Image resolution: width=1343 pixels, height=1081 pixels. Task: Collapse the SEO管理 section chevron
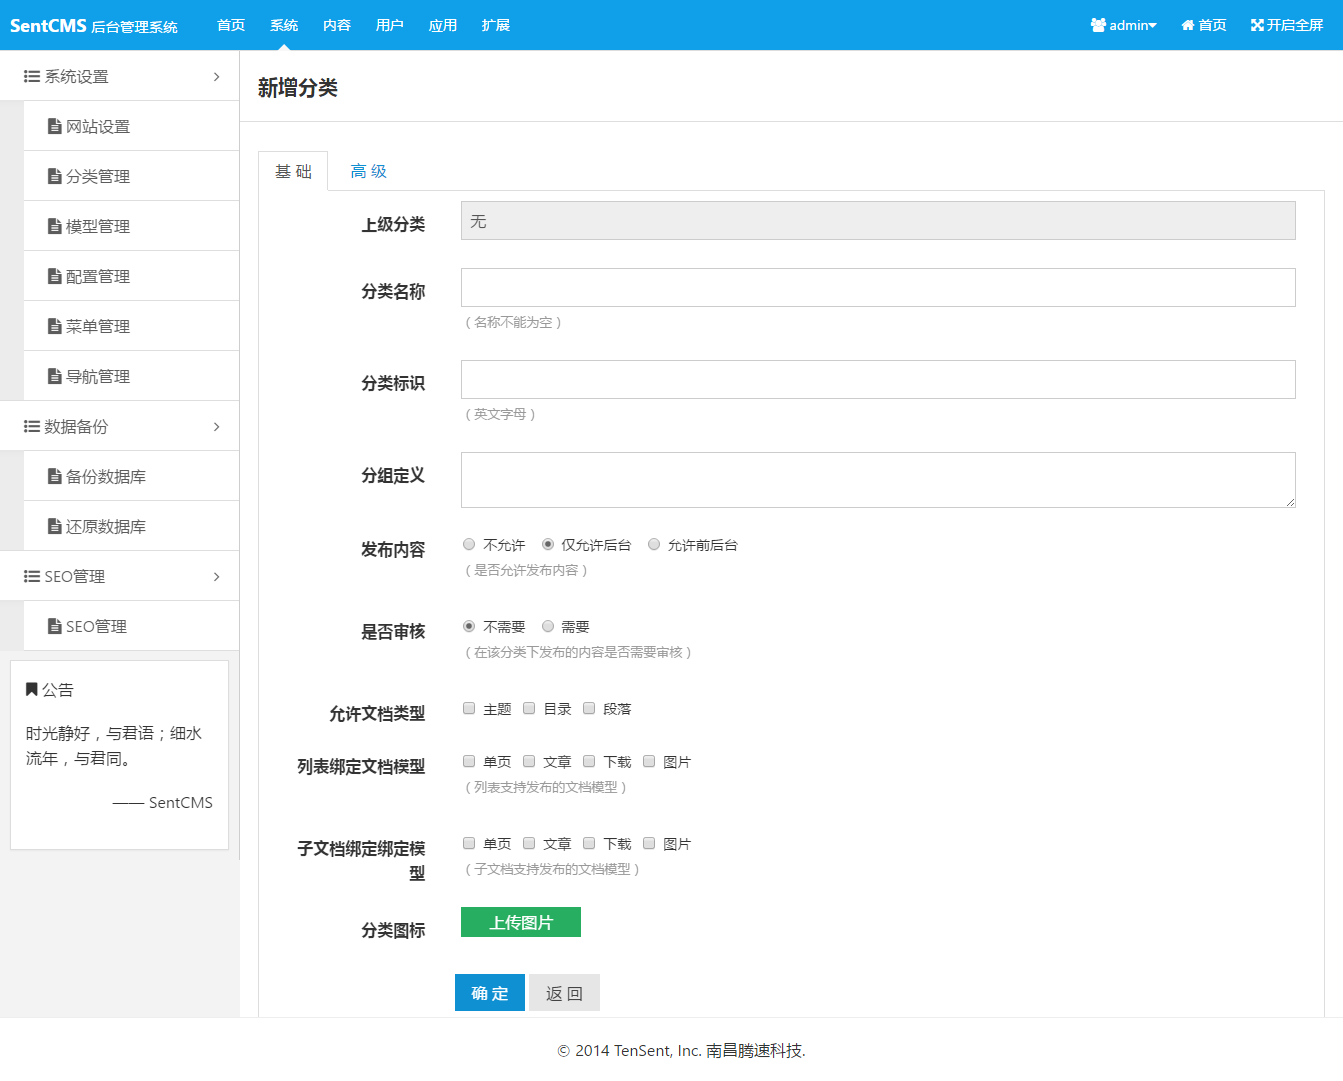(217, 577)
